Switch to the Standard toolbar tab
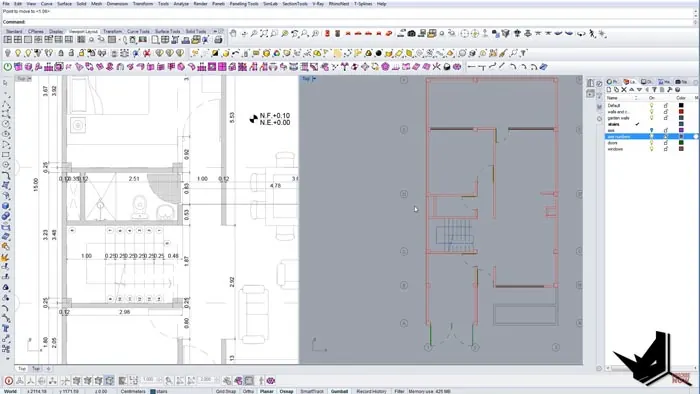 [14, 31]
